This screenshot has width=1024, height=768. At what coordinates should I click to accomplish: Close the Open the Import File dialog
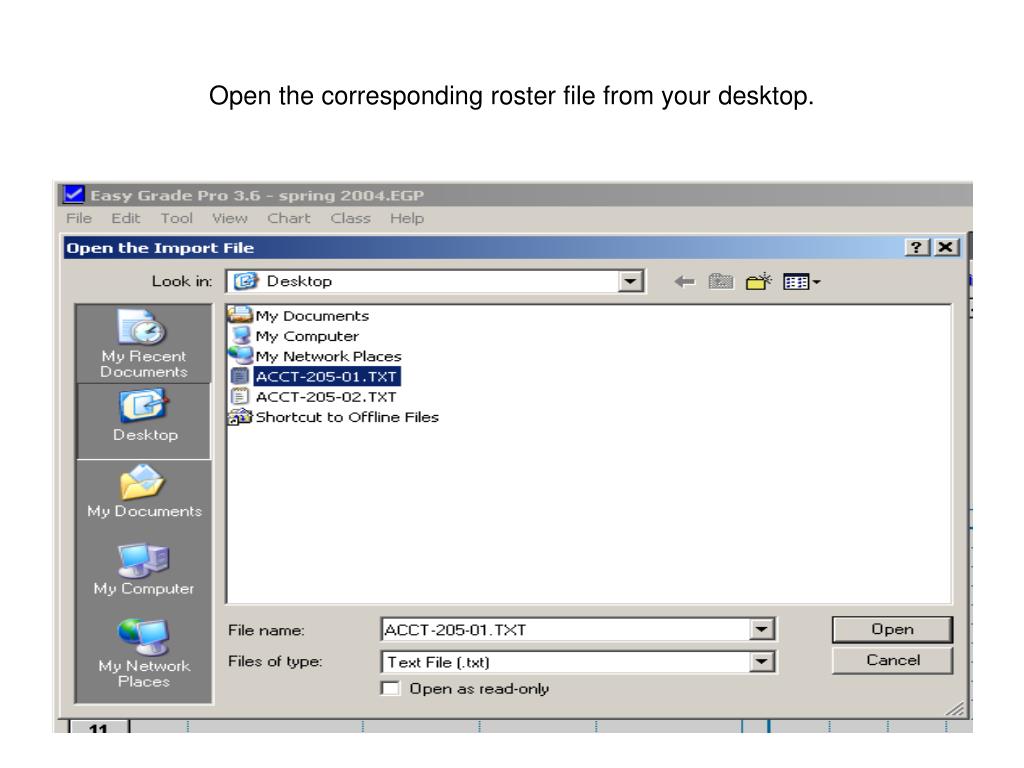click(946, 248)
